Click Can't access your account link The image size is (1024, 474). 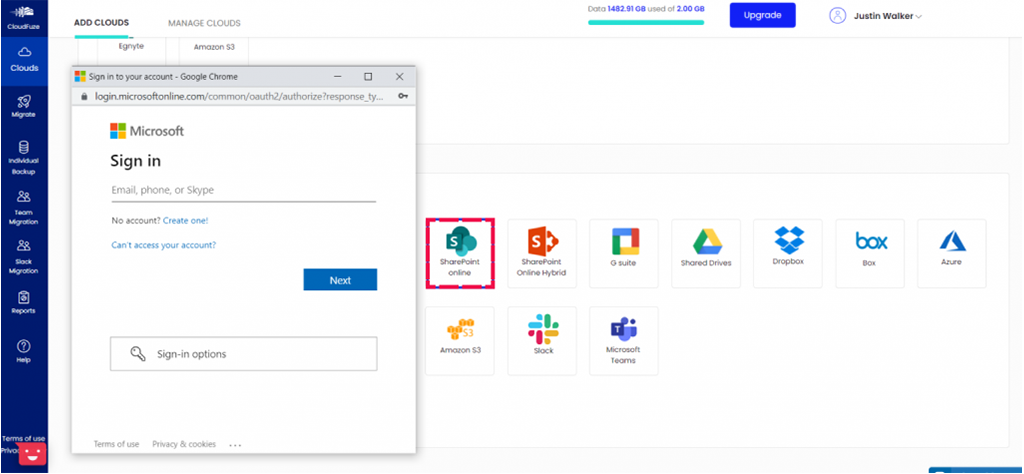[163, 245]
